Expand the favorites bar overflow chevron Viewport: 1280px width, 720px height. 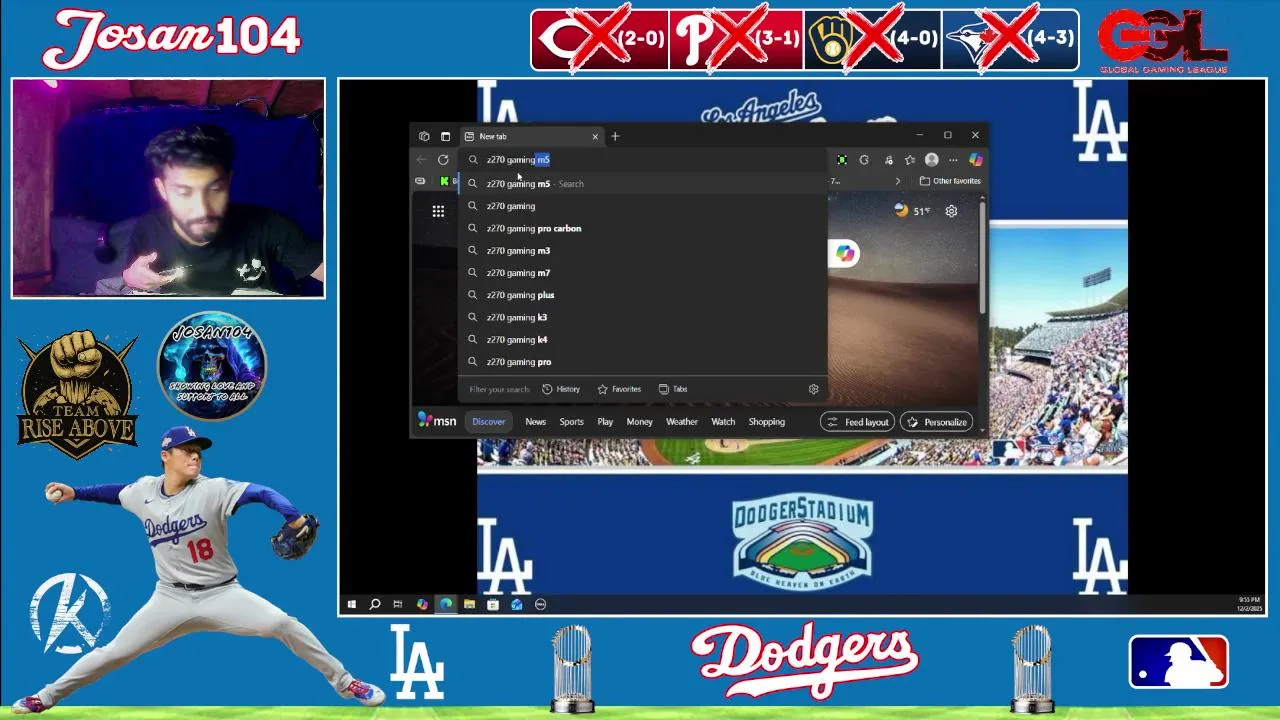coord(897,181)
